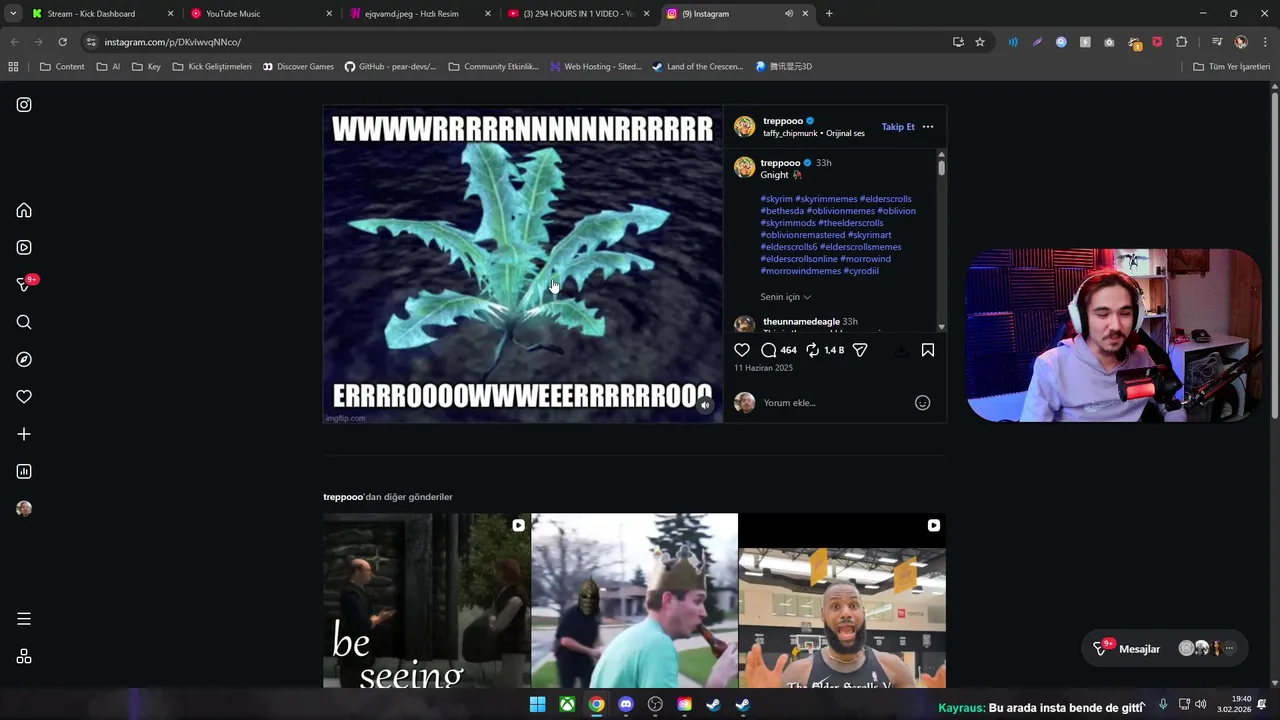Open the browser apps grid icon
Viewport: 1280px width, 720px height.
13,67
